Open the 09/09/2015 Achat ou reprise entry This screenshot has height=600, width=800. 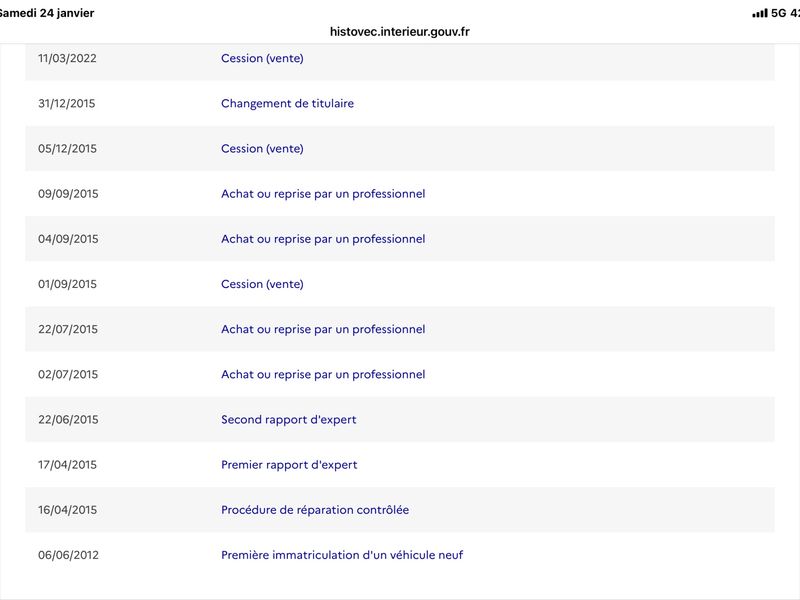(323, 194)
